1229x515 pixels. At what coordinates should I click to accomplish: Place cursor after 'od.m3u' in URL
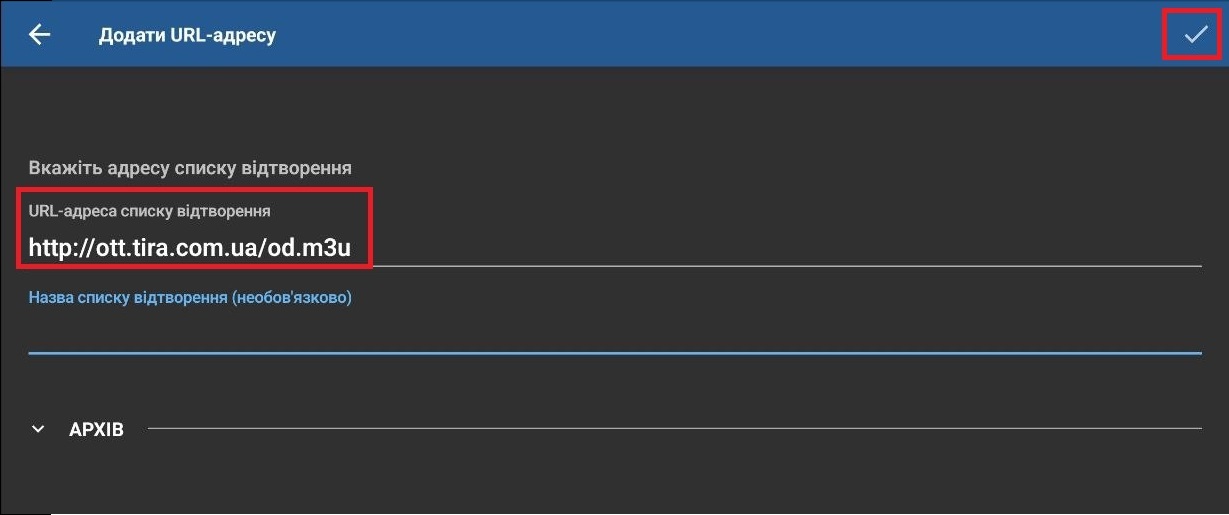tap(352, 247)
